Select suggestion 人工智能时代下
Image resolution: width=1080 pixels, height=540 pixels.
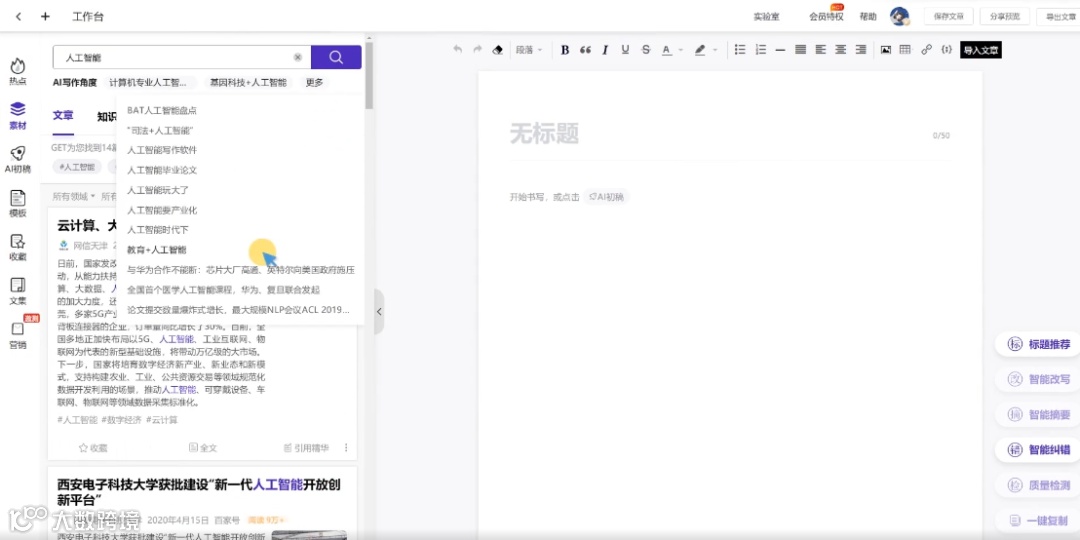(158, 230)
